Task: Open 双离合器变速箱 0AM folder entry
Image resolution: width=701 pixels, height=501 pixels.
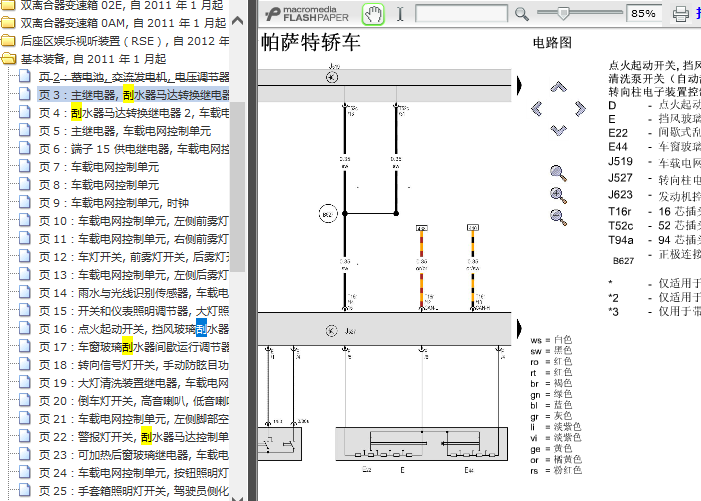Action: 124,23
